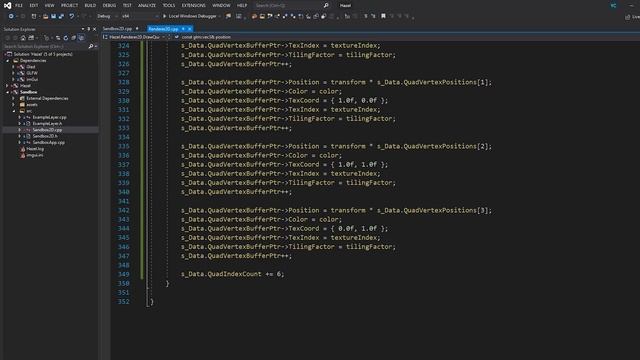
Task: Select Hazel.log file
Action: click(x=35, y=149)
